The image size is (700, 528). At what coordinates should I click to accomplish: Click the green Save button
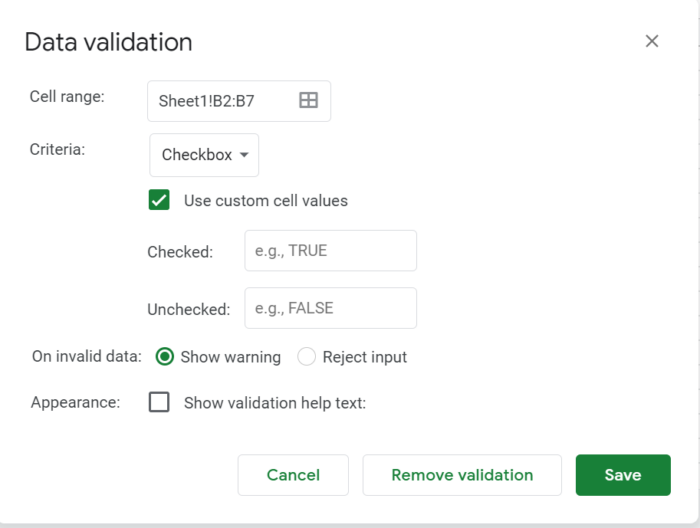(x=622, y=475)
